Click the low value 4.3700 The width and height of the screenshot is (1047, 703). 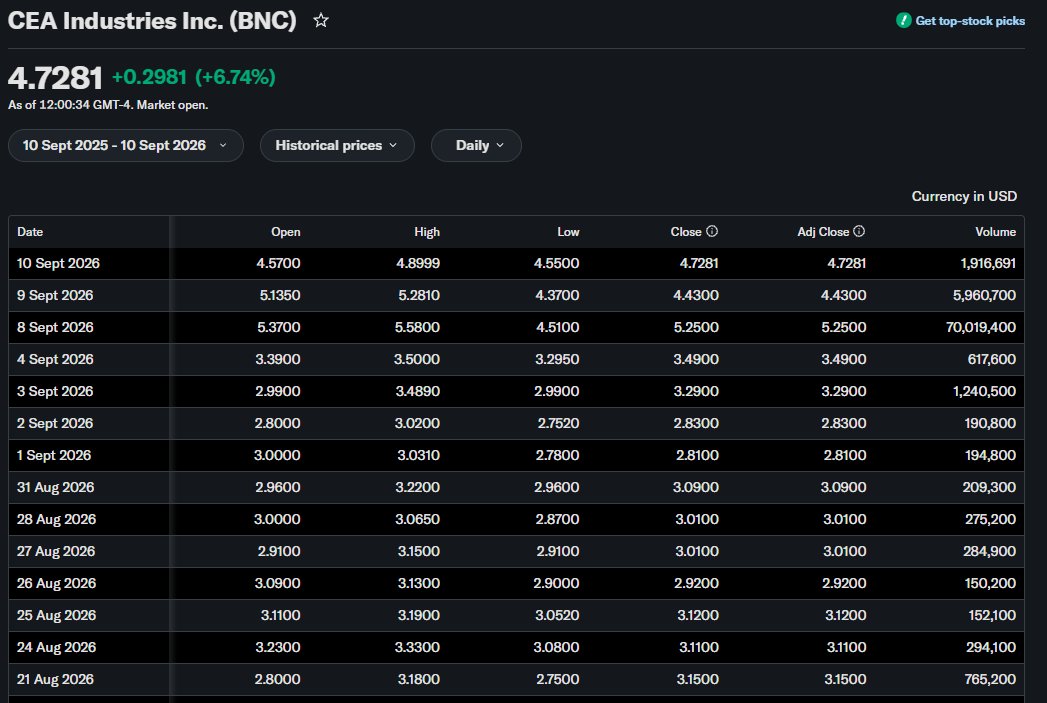click(558, 296)
